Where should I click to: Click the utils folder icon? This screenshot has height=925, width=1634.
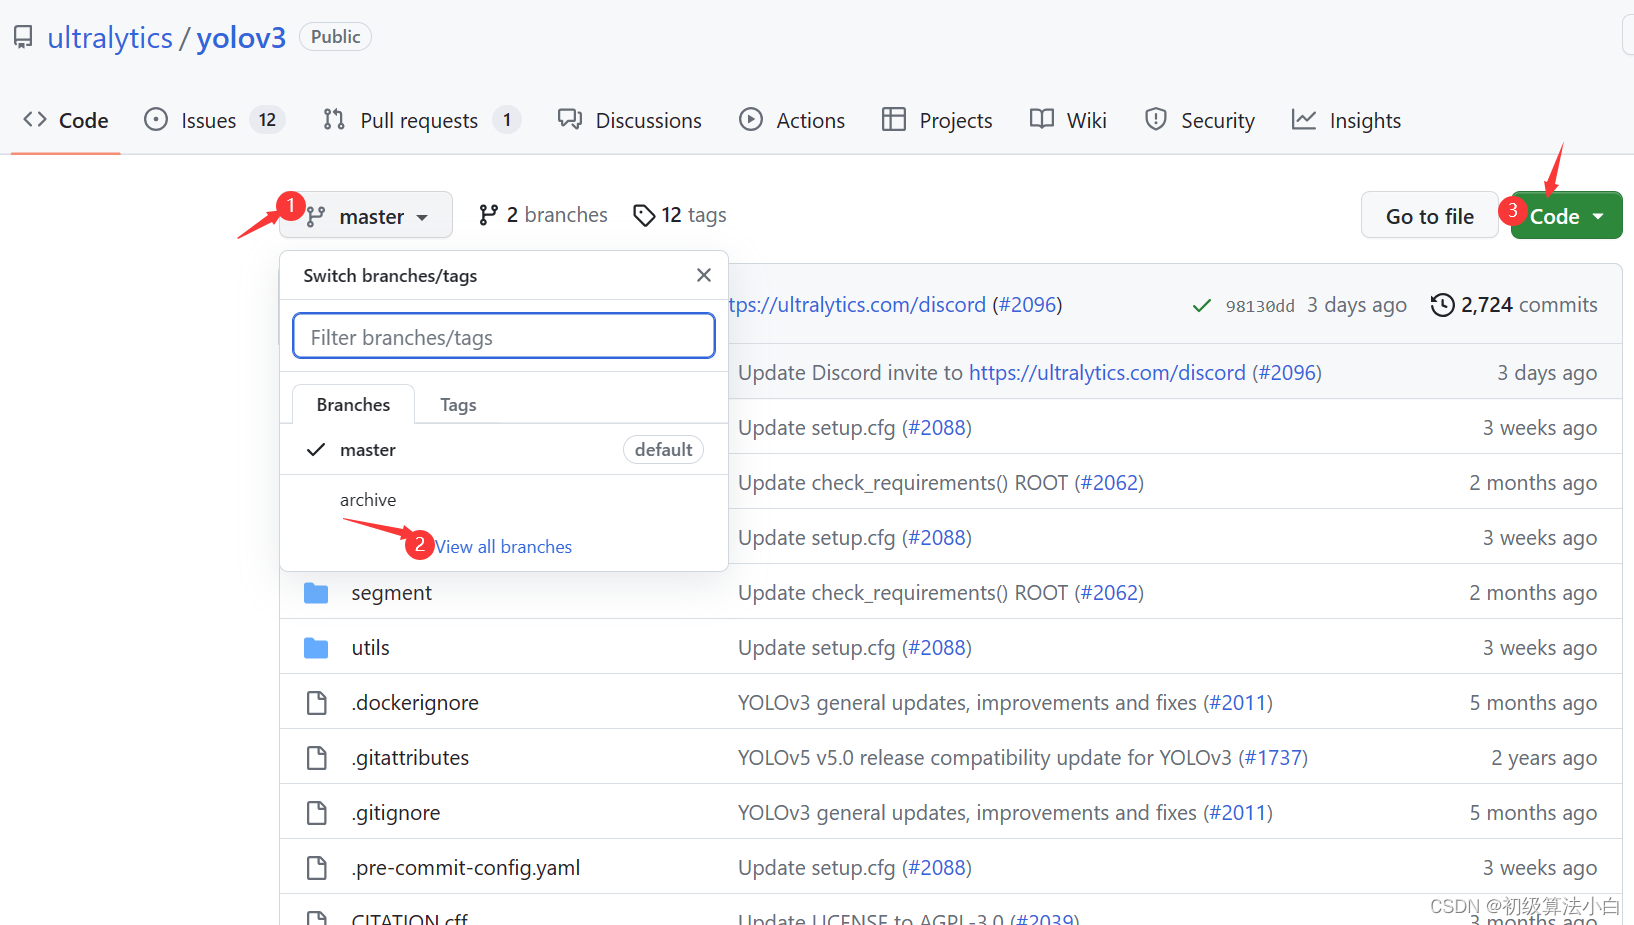316,648
